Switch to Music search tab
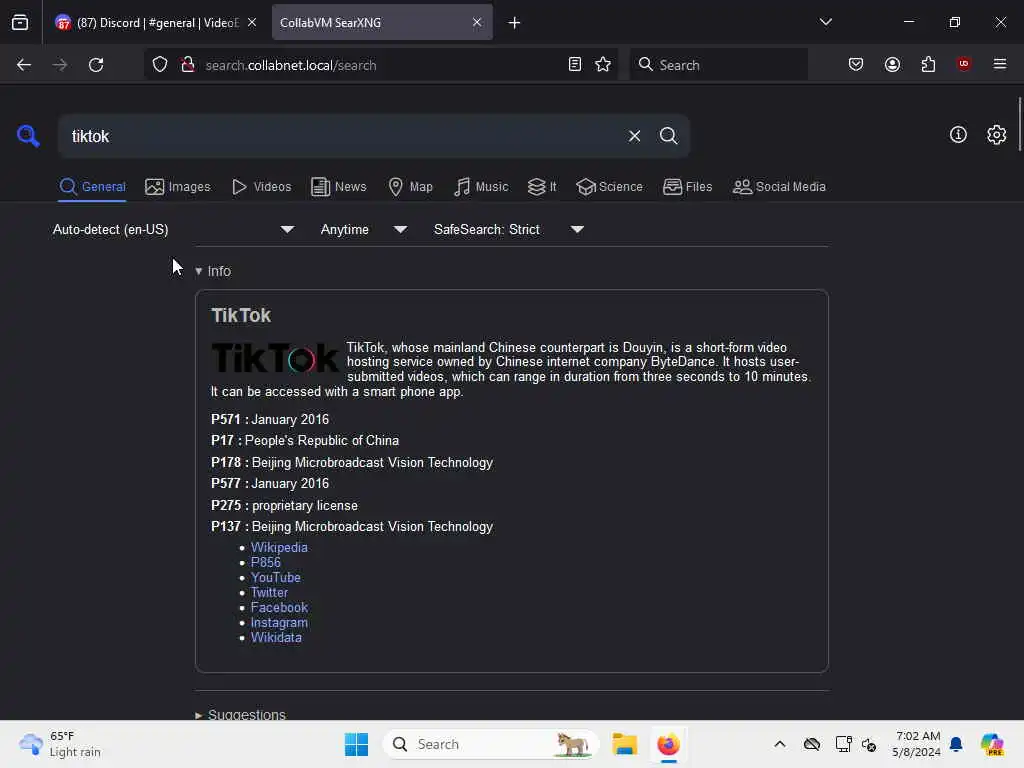The width and height of the screenshot is (1024, 768). [481, 187]
